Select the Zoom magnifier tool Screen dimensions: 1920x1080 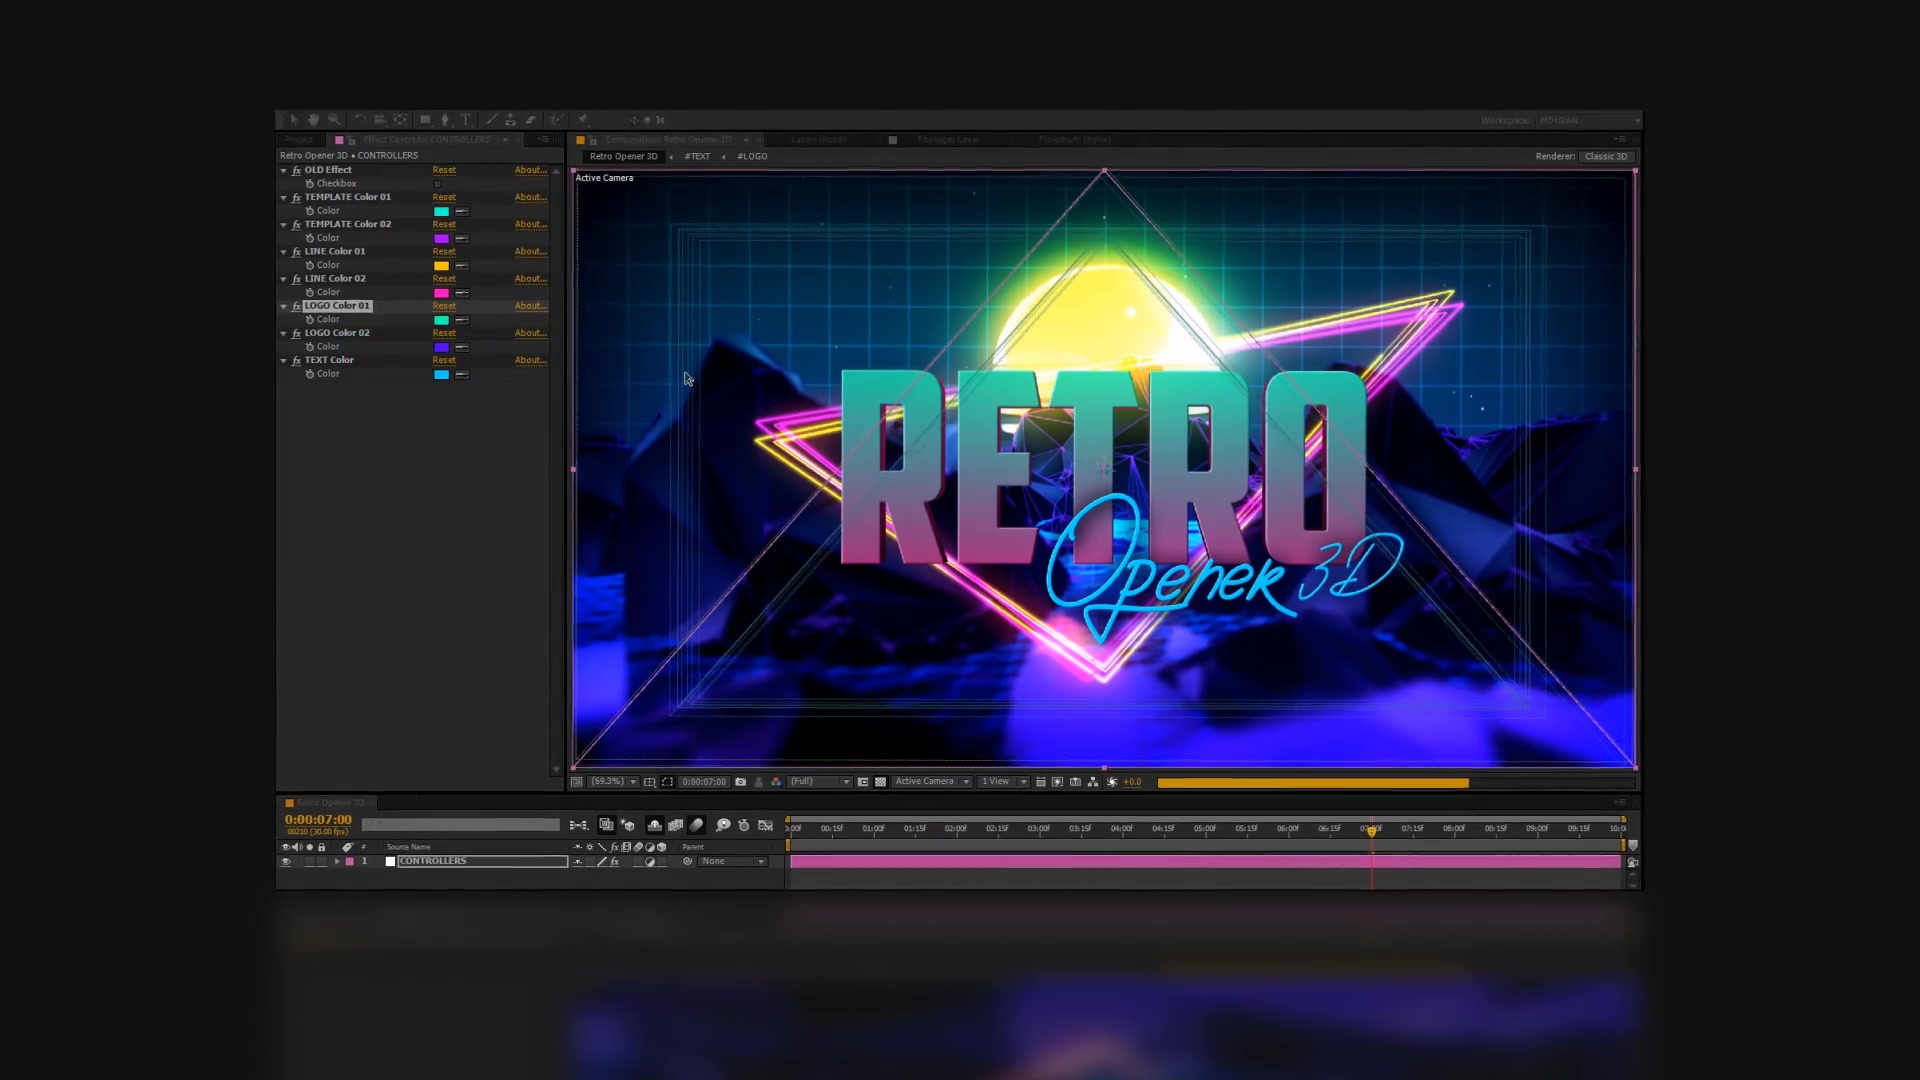coord(334,120)
